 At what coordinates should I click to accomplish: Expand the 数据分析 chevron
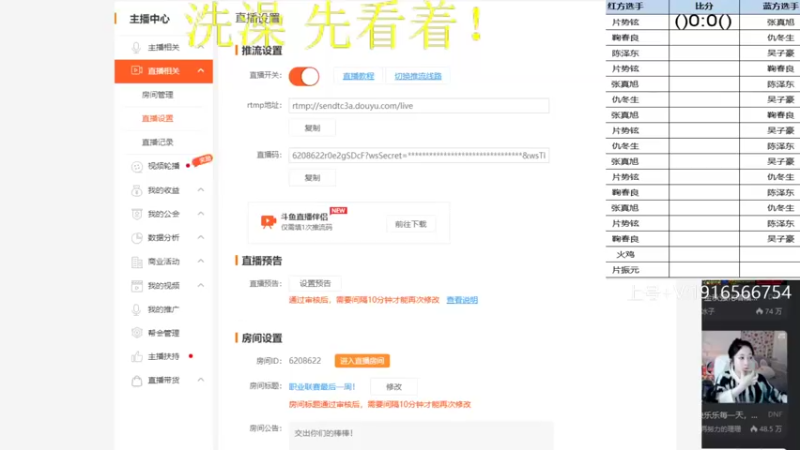(x=201, y=237)
